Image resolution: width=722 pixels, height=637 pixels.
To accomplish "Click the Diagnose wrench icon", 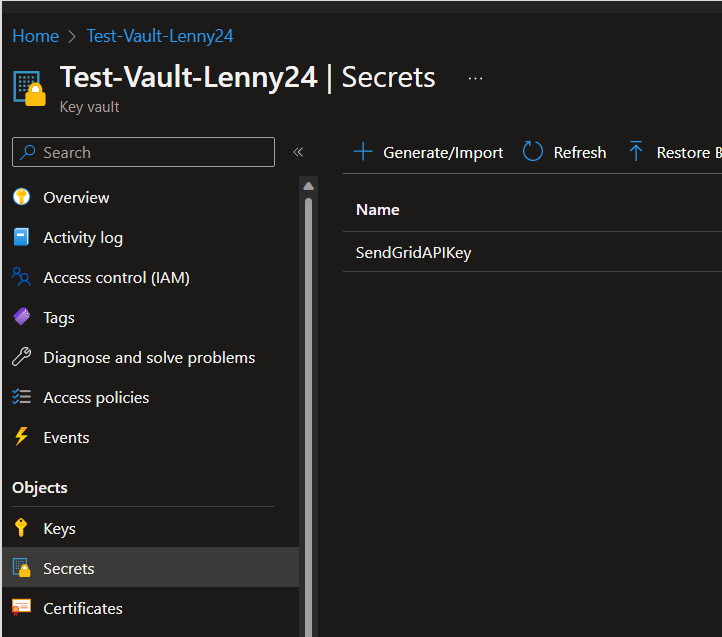I will [x=21, y=357].
